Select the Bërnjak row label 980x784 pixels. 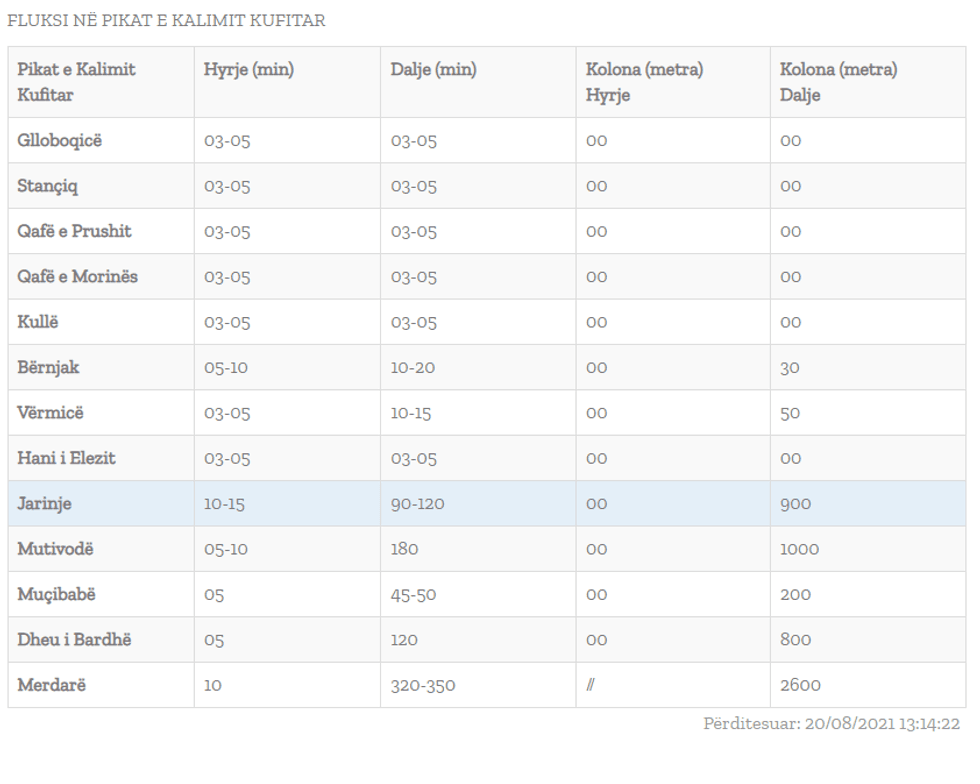[48, 367]
